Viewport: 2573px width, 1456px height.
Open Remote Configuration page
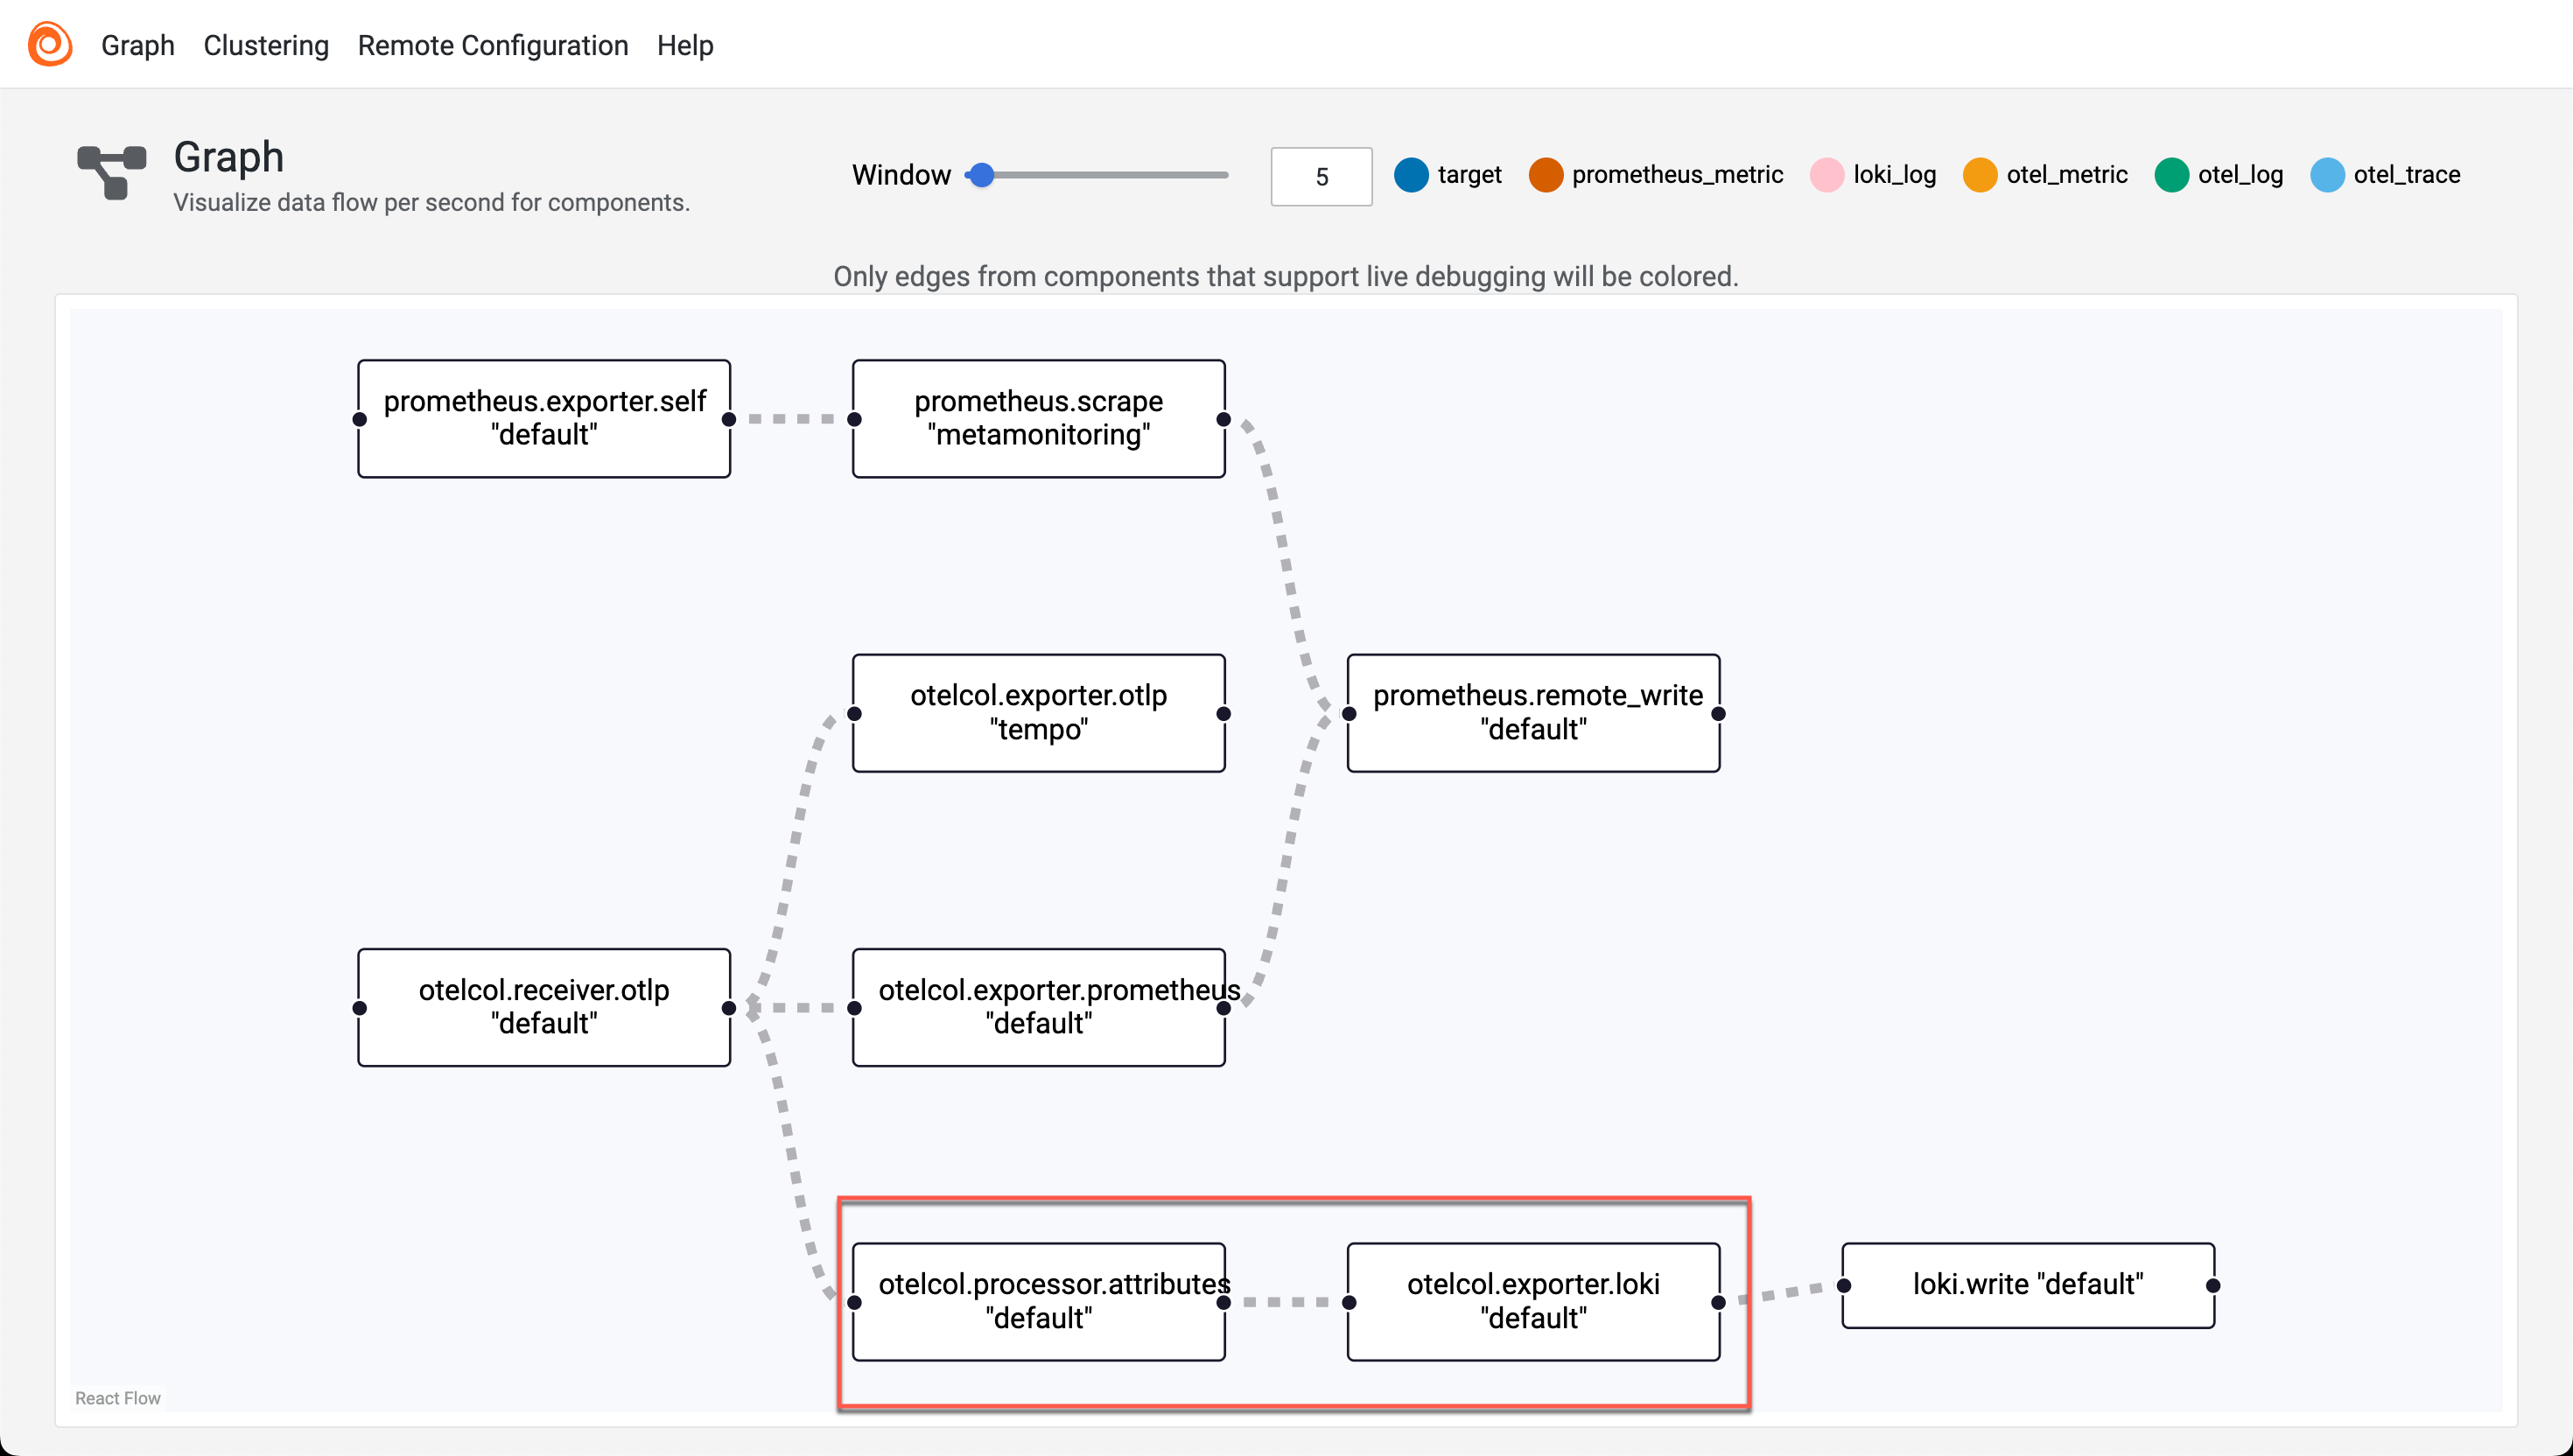pyautogui.click(x=493, y=45)
